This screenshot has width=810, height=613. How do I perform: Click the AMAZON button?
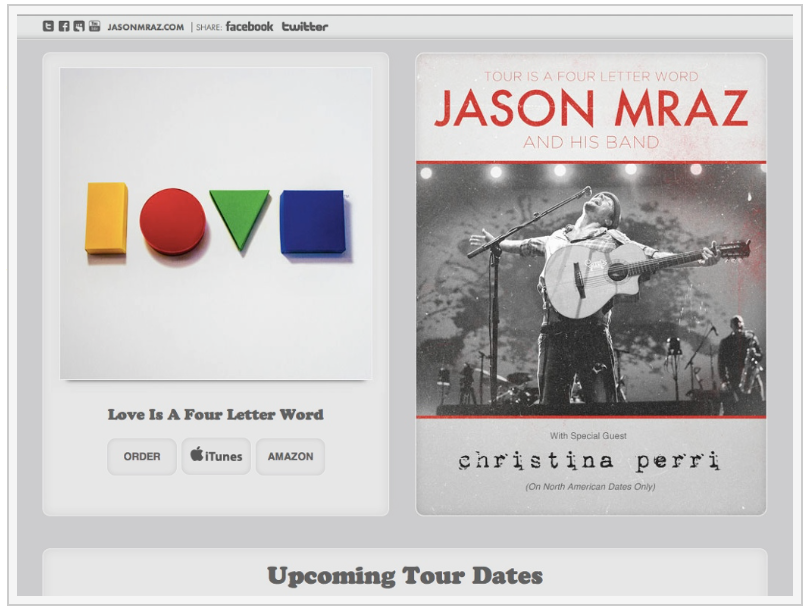[x=290, y=457]
